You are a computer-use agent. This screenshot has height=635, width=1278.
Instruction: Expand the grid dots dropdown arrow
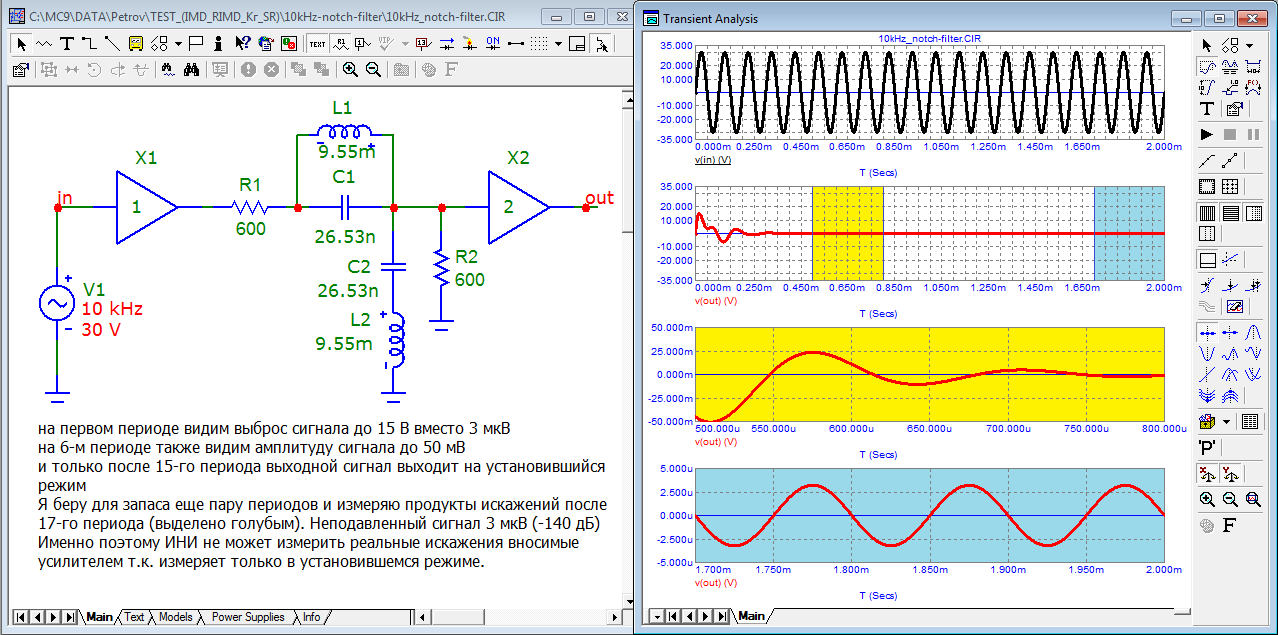pos(559,44)
